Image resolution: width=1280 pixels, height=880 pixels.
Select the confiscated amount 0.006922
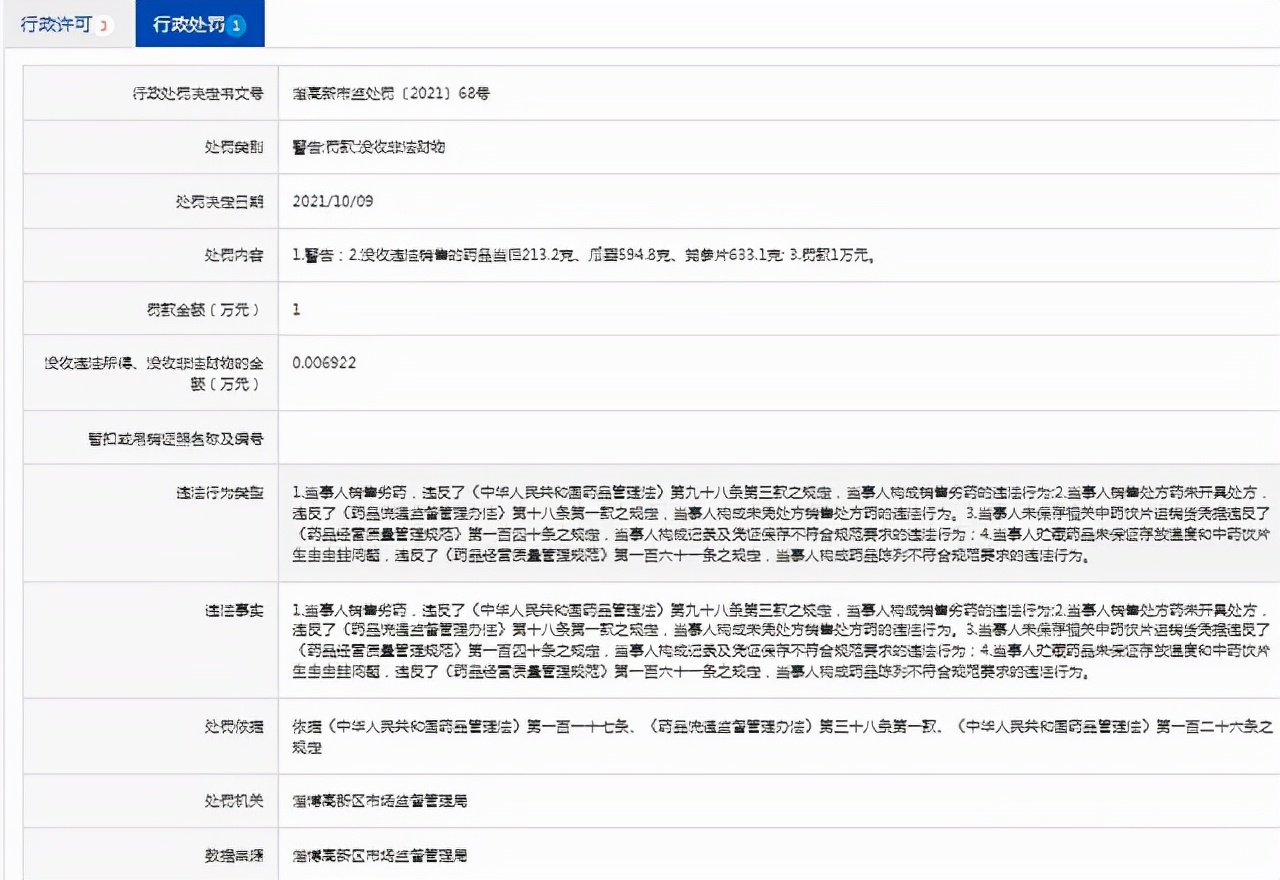(324, 363)
